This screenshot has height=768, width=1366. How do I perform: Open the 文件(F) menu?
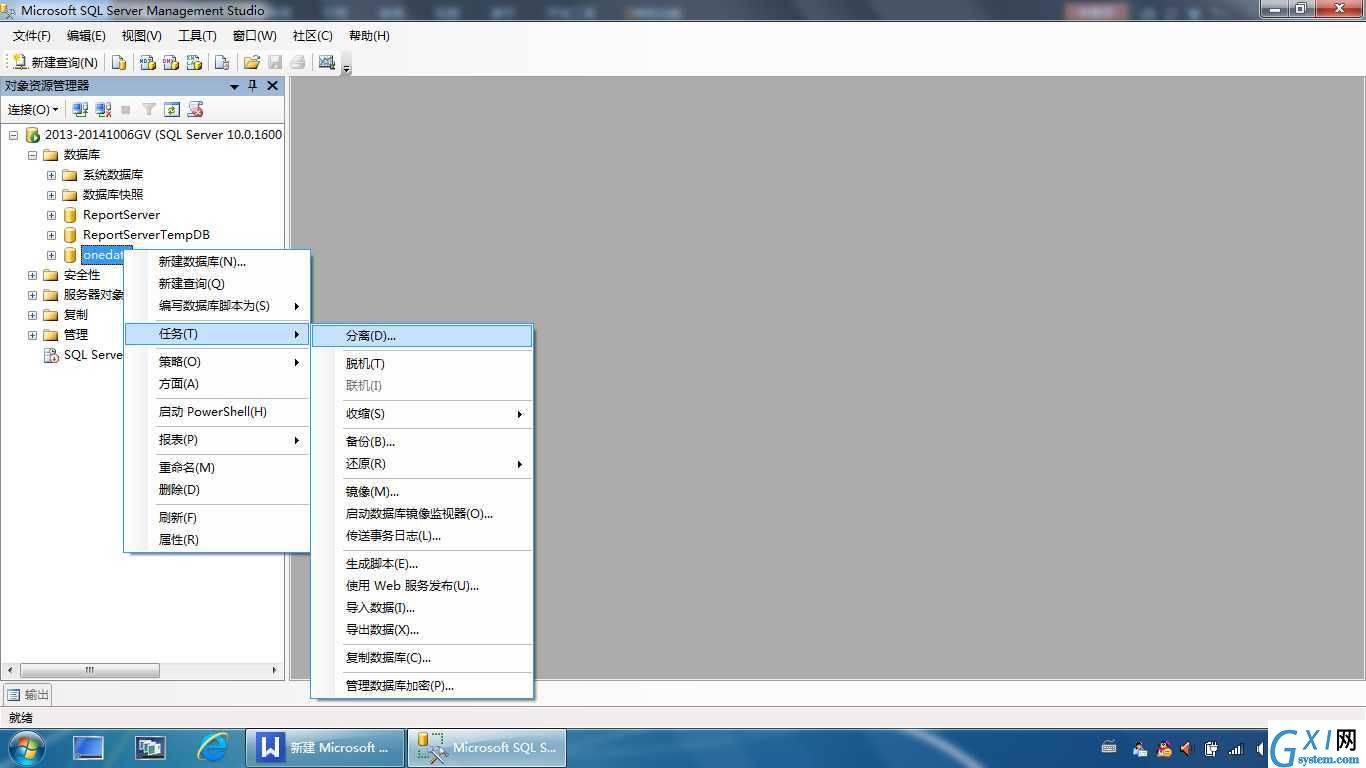(31, 36)
